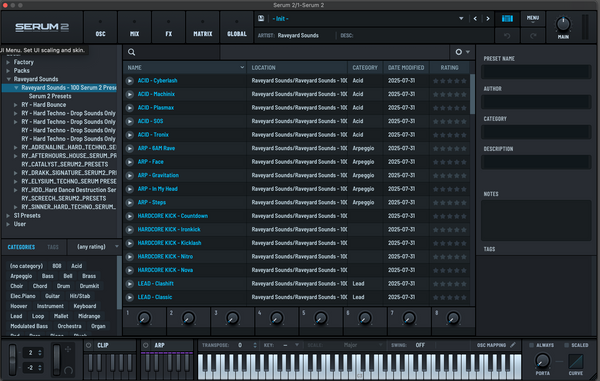
Task: Click the PORTA knob
Action: coord(542,360)
